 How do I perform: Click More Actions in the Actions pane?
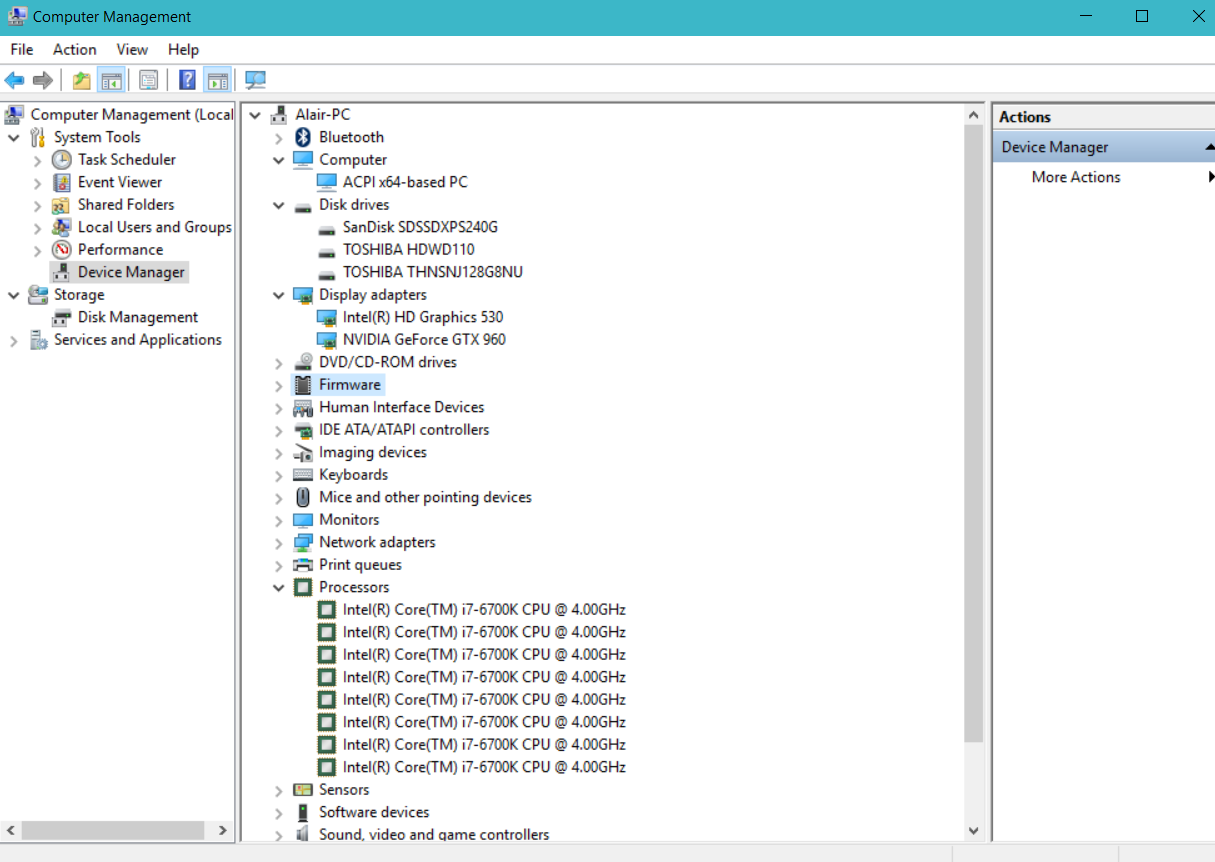pyautogui.click(x=1075, y=177)
